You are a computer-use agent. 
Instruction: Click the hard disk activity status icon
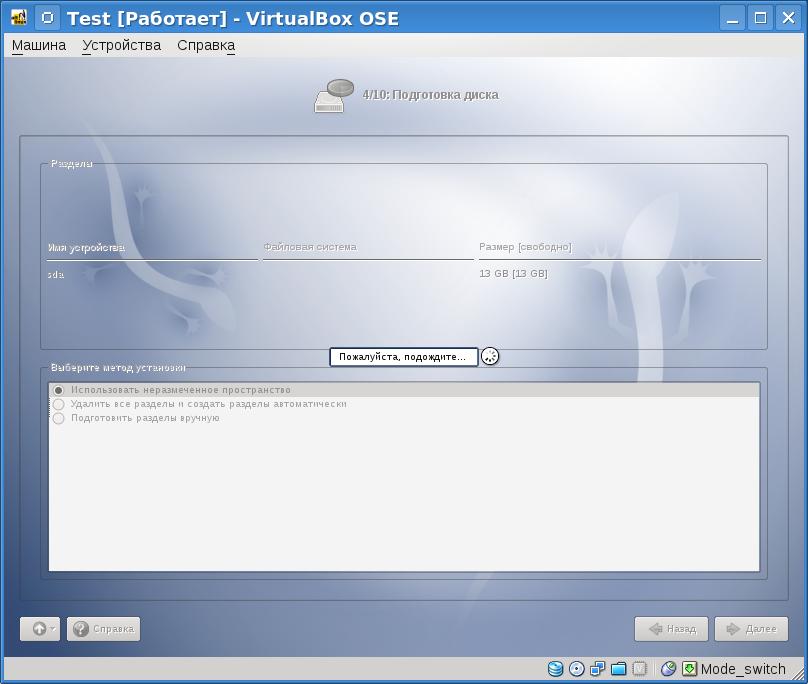click(556, 669)
